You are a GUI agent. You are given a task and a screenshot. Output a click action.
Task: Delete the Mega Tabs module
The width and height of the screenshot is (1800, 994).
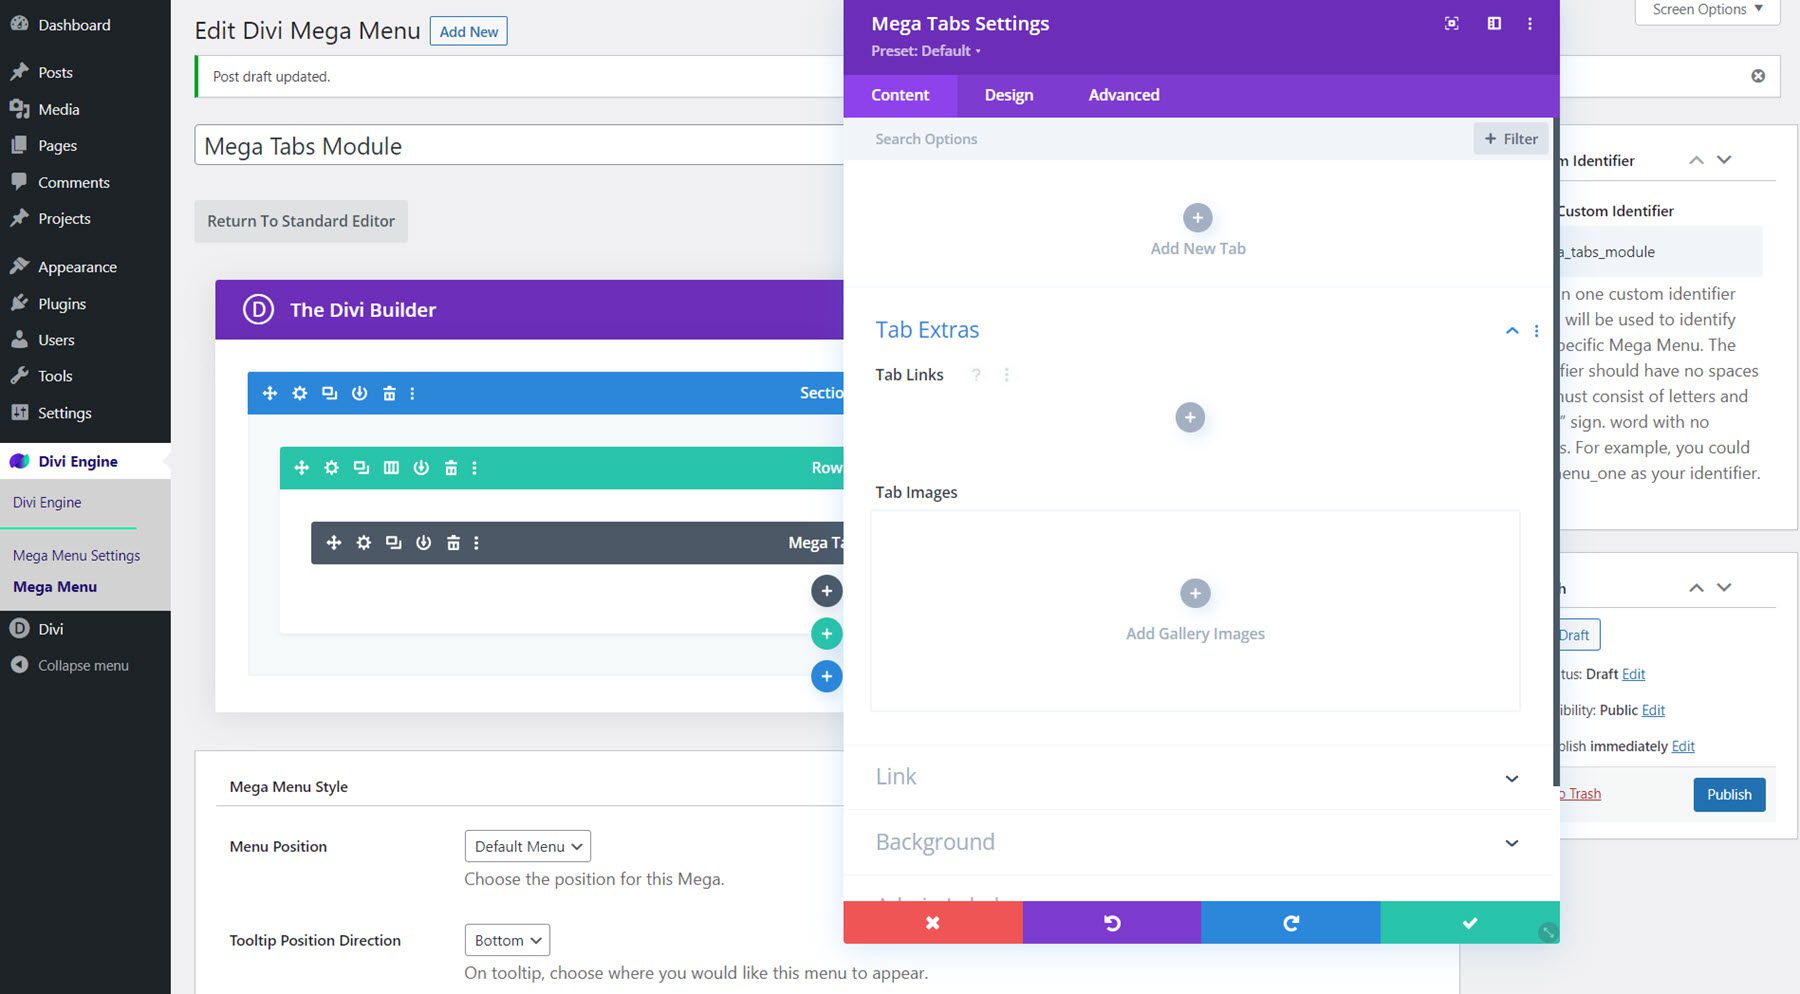453,542
